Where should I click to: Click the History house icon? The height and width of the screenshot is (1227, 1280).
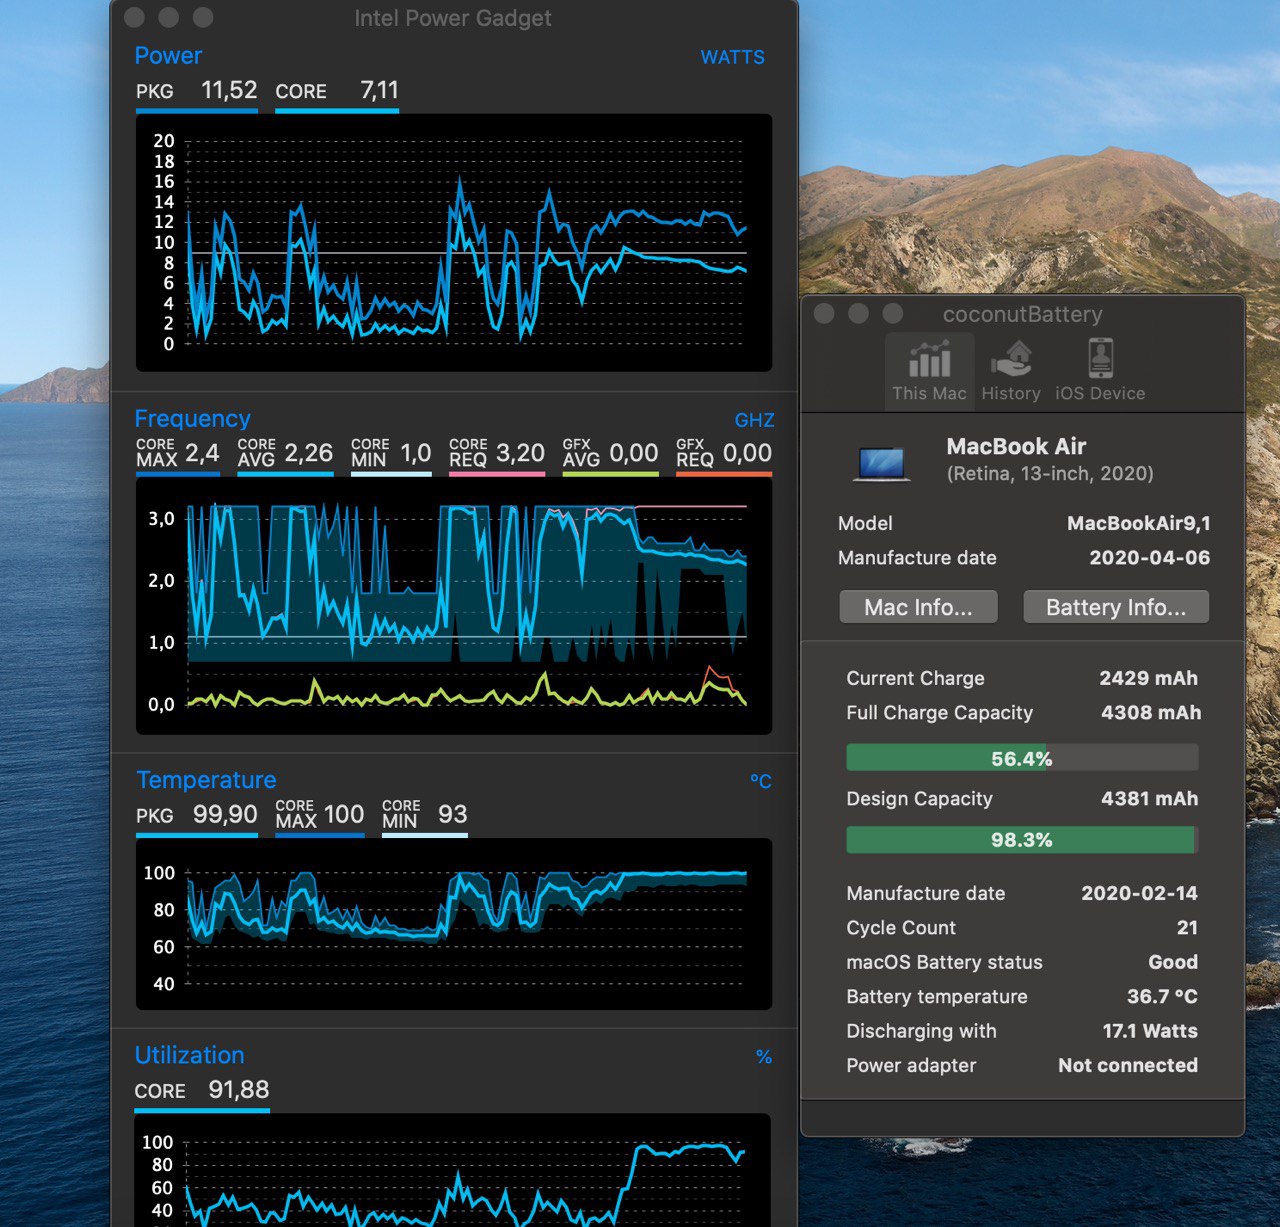tap(1011, 358)
